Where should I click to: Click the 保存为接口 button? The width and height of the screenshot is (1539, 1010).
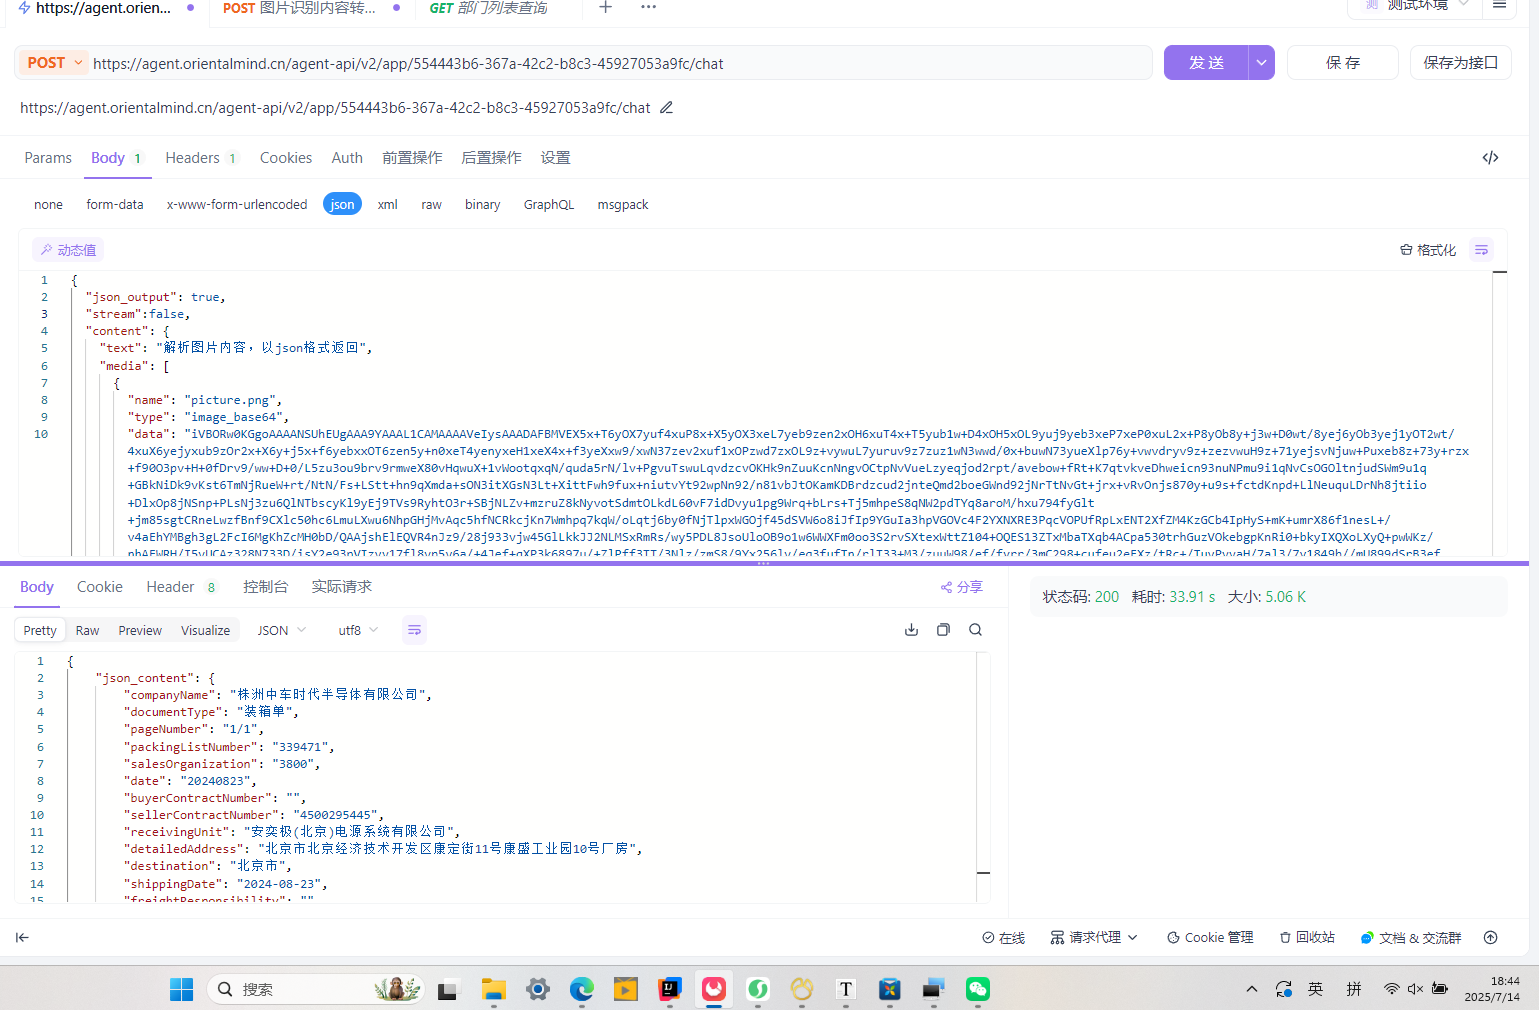pyautogui.click(x=1460, y=62)
